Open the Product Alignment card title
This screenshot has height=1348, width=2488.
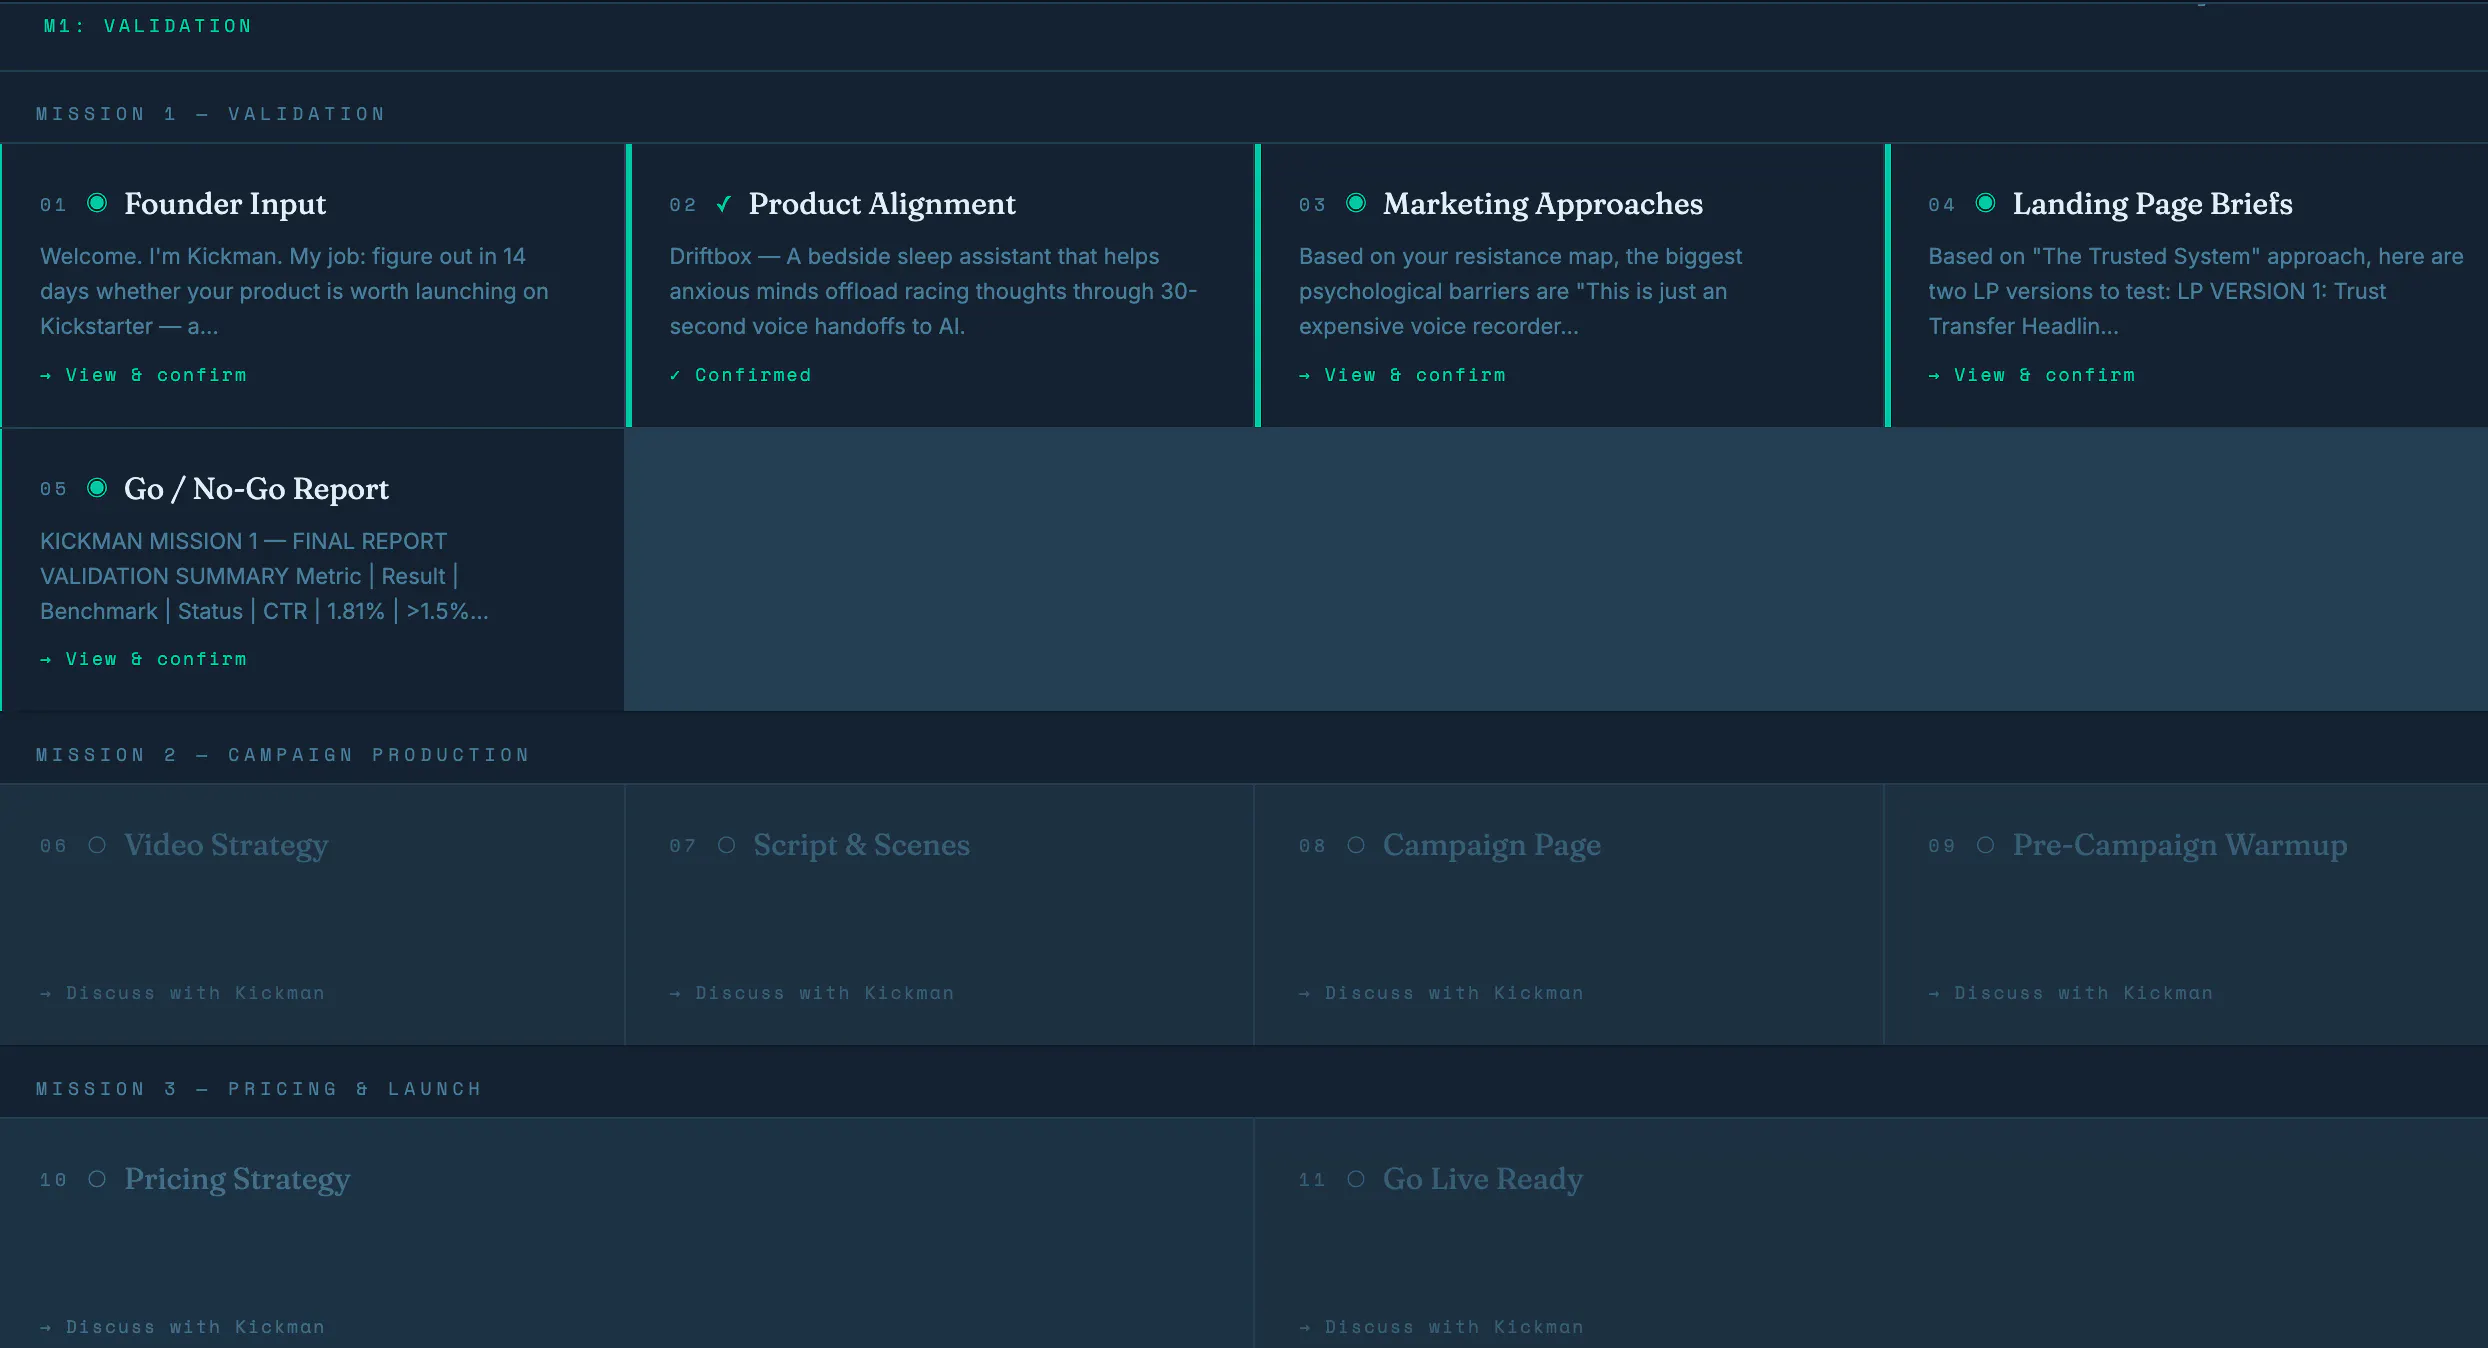click(x=882, y=204)
